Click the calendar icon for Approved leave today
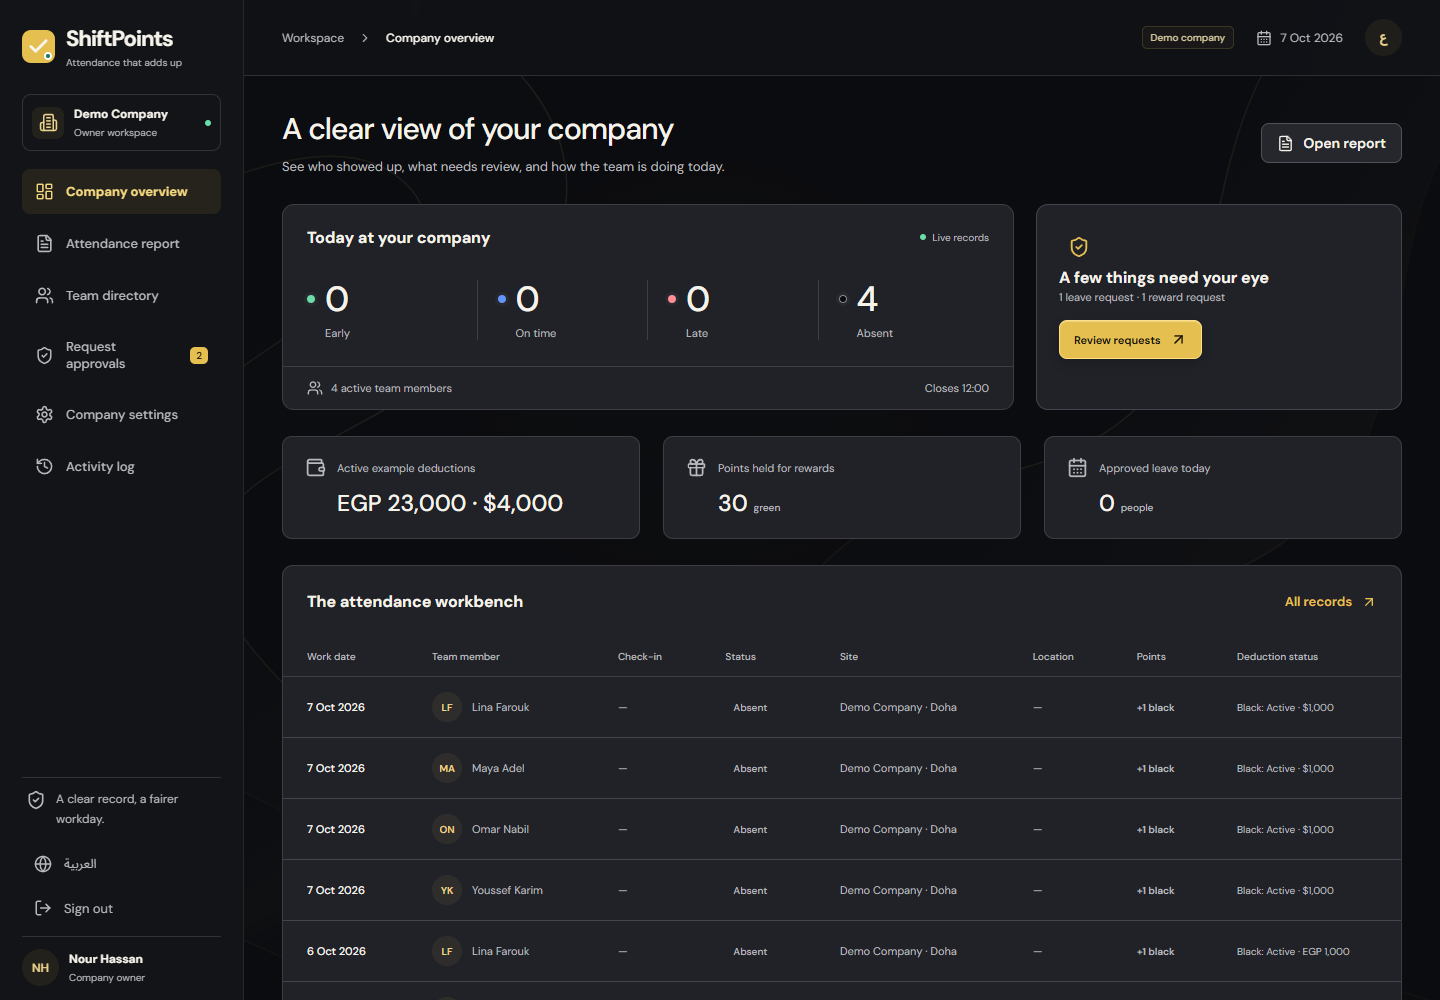Viewport: 1440px width, 1000px height. tap(1077, 467)
